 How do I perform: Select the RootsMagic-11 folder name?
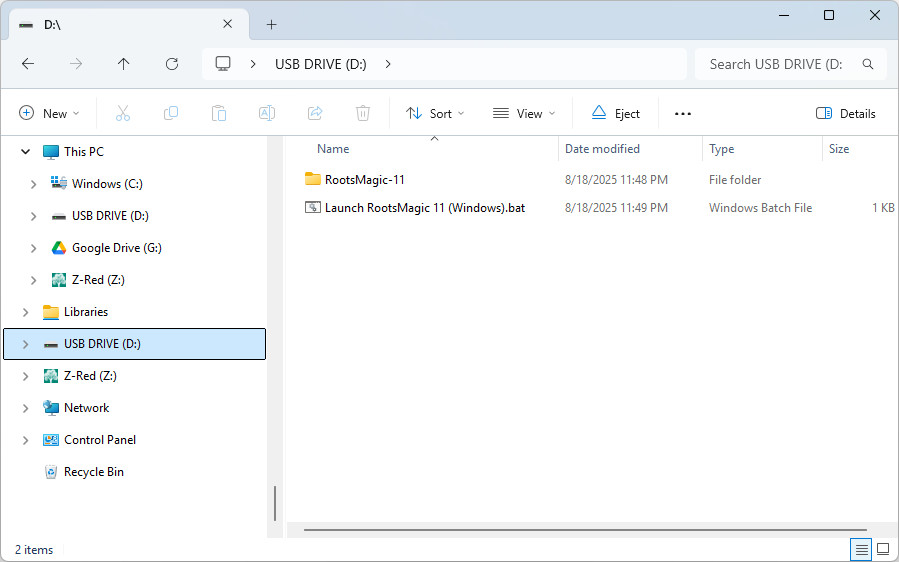(365, 179)
